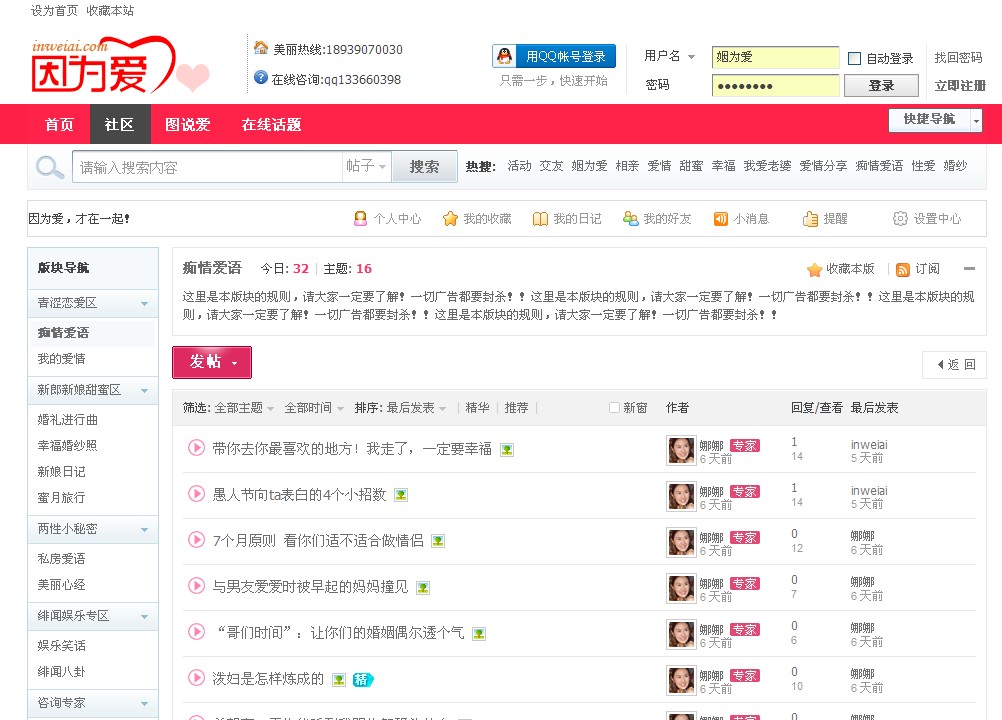The width and height of the screenshot is (1002, 720).
Task: Collapse 新郎新娘甜蜜区 section
Action: click(144, 390)
